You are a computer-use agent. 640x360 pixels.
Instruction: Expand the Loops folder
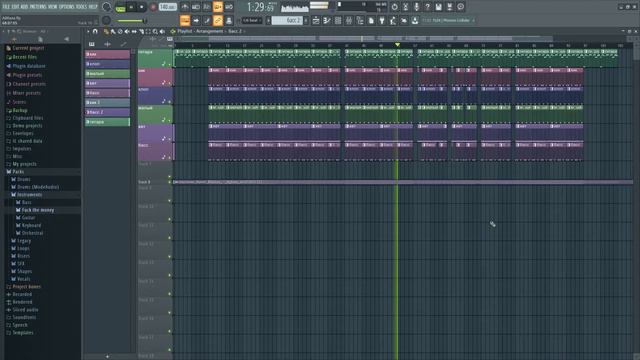tap(23, 248)
